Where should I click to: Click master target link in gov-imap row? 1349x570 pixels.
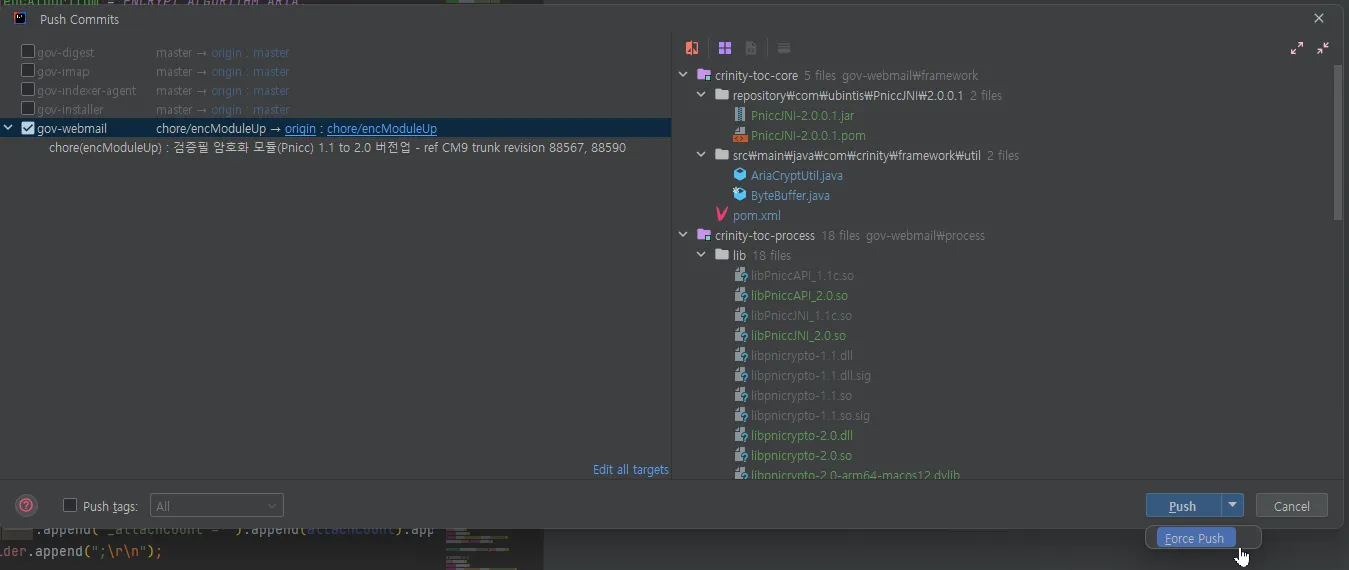tap(271, 71)
